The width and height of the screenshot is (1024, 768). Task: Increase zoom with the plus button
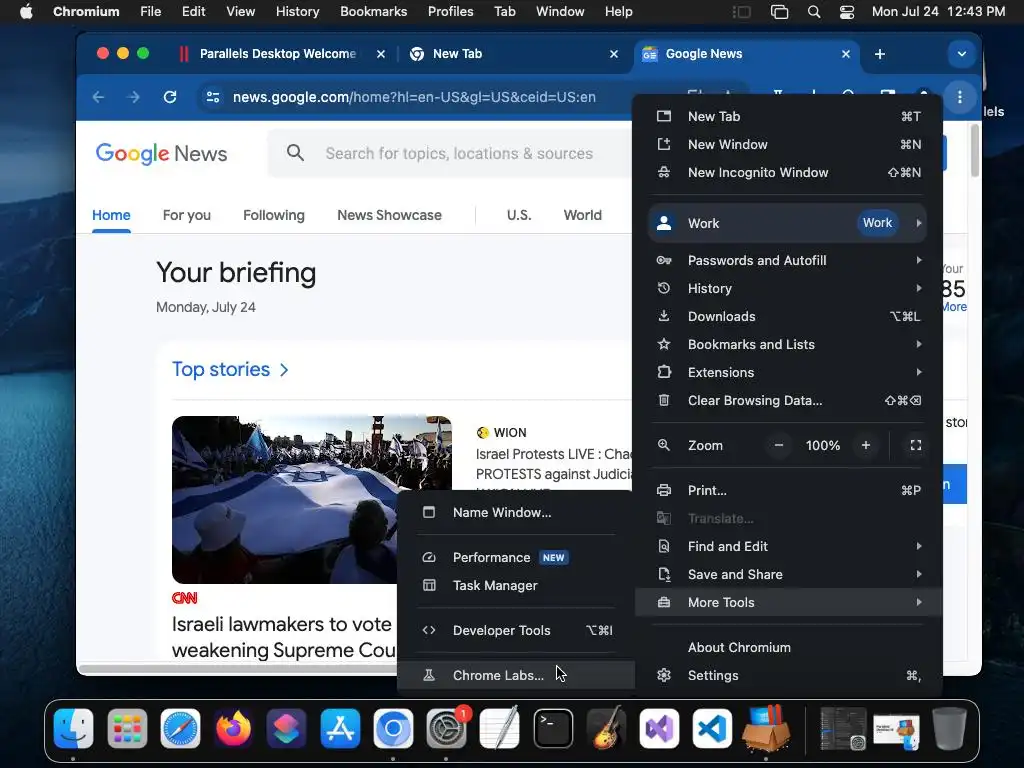(x=866, y=445)
